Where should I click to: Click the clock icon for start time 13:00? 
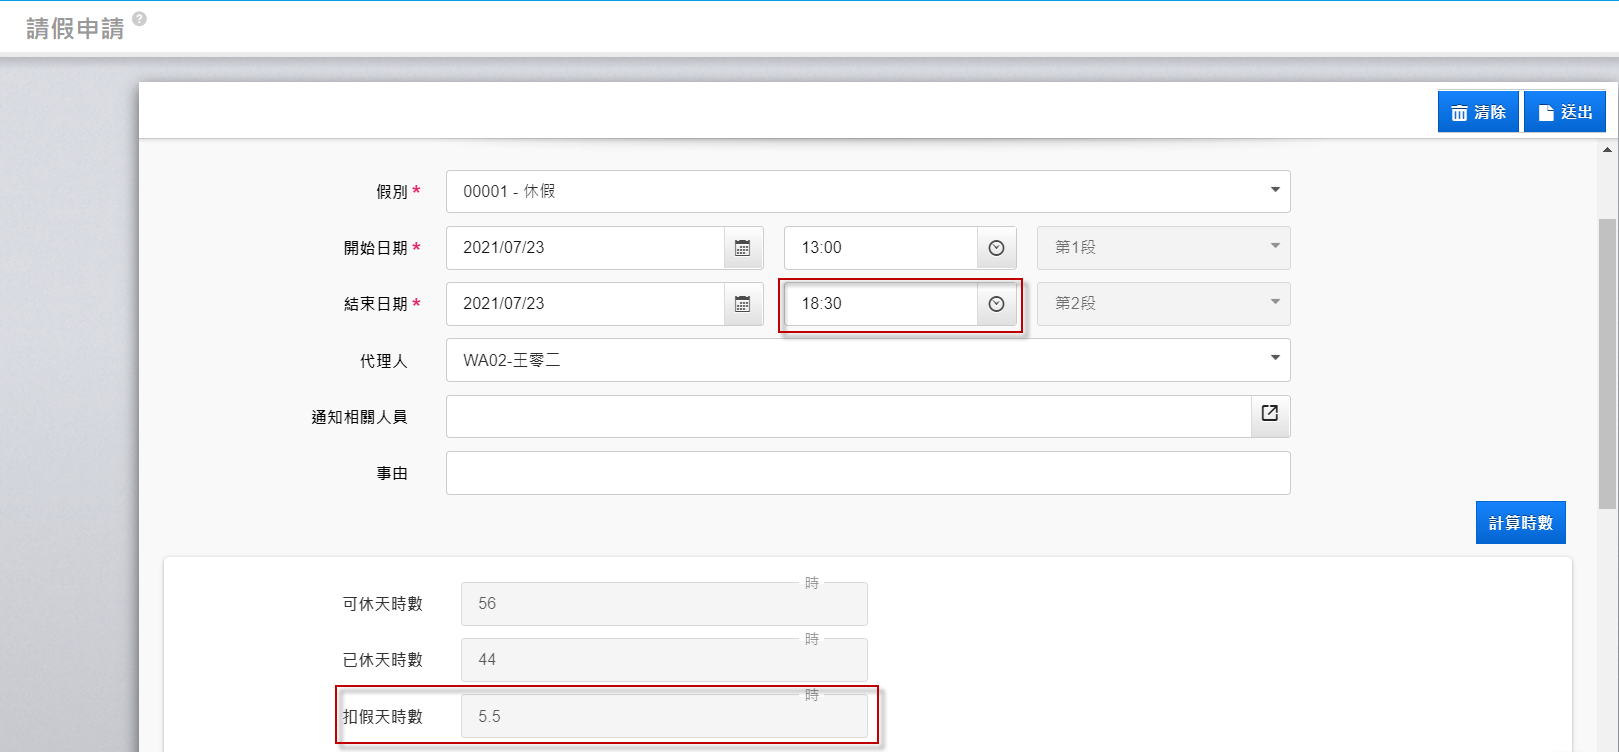996,248
